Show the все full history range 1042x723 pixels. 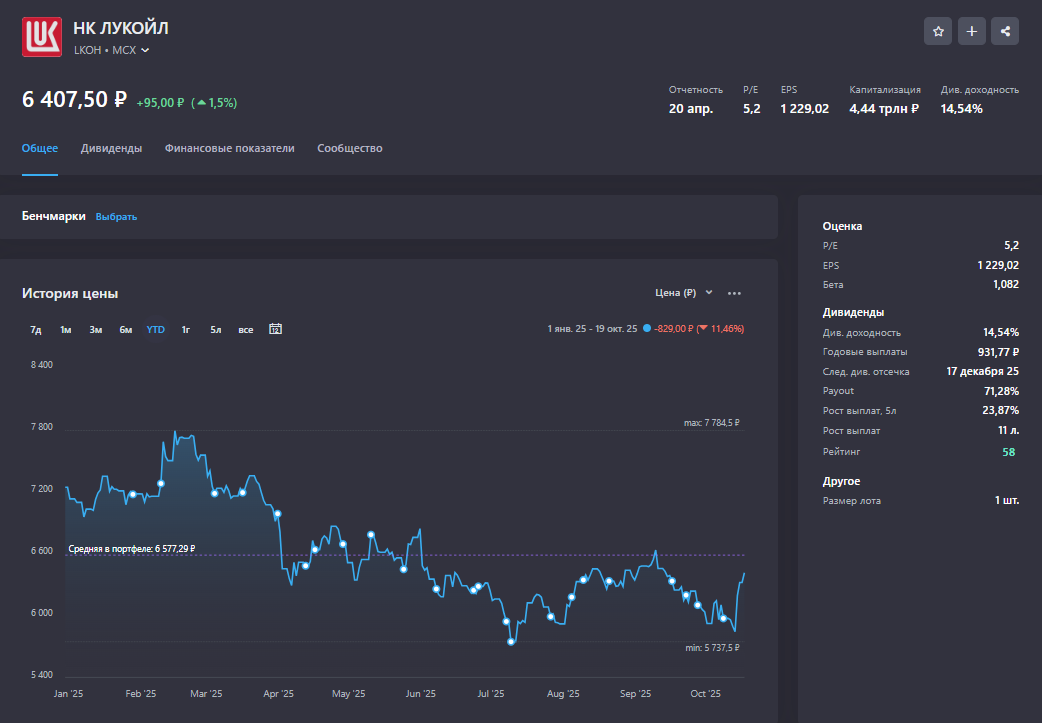[x=245, y=329]
